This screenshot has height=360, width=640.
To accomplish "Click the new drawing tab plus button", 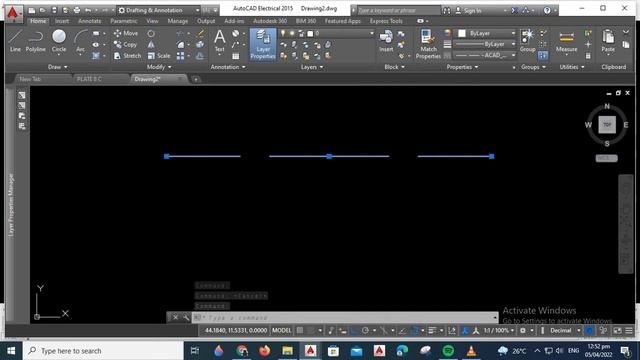I will click(196, 79).
